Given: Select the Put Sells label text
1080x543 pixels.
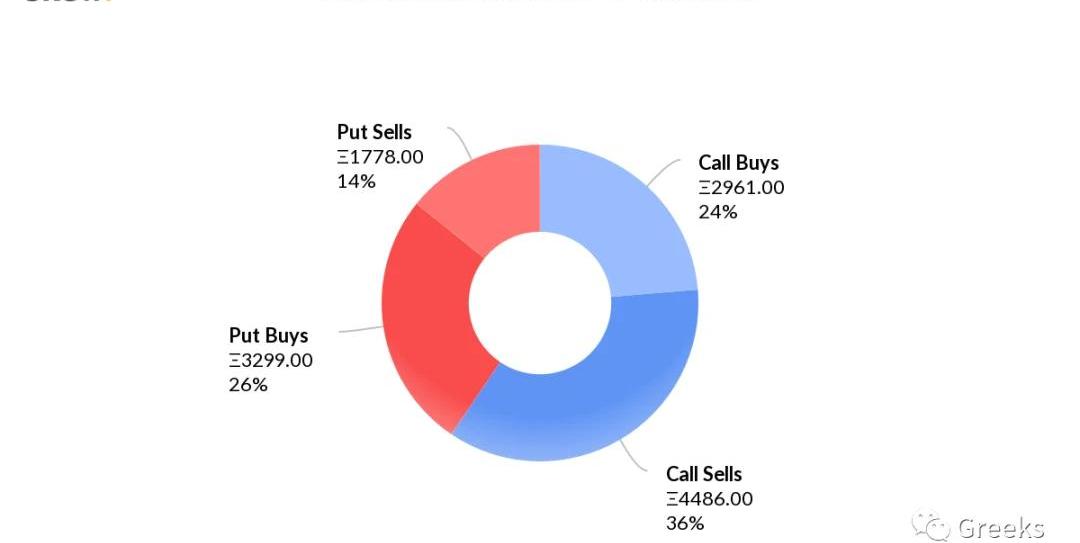Looking at the screenshot, I should pyautogui.click(x=374, y=132).
